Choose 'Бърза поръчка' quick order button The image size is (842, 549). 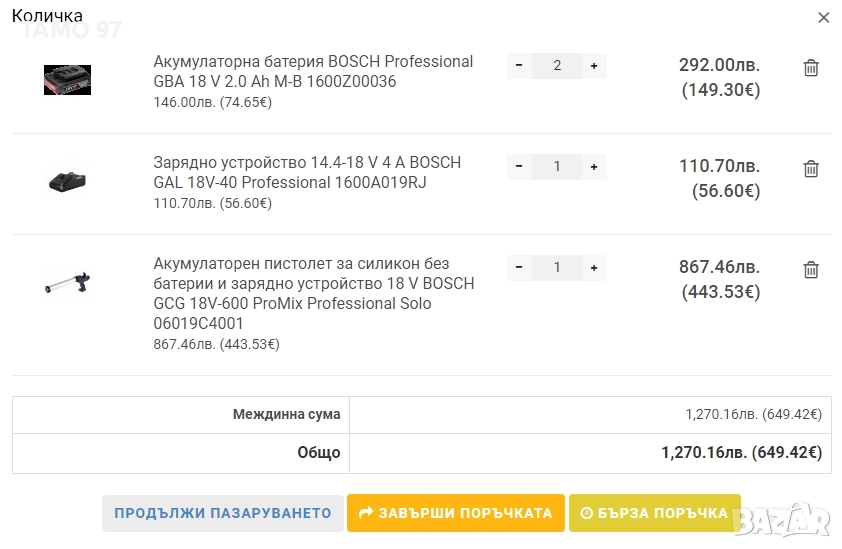[x=654, y=513]
